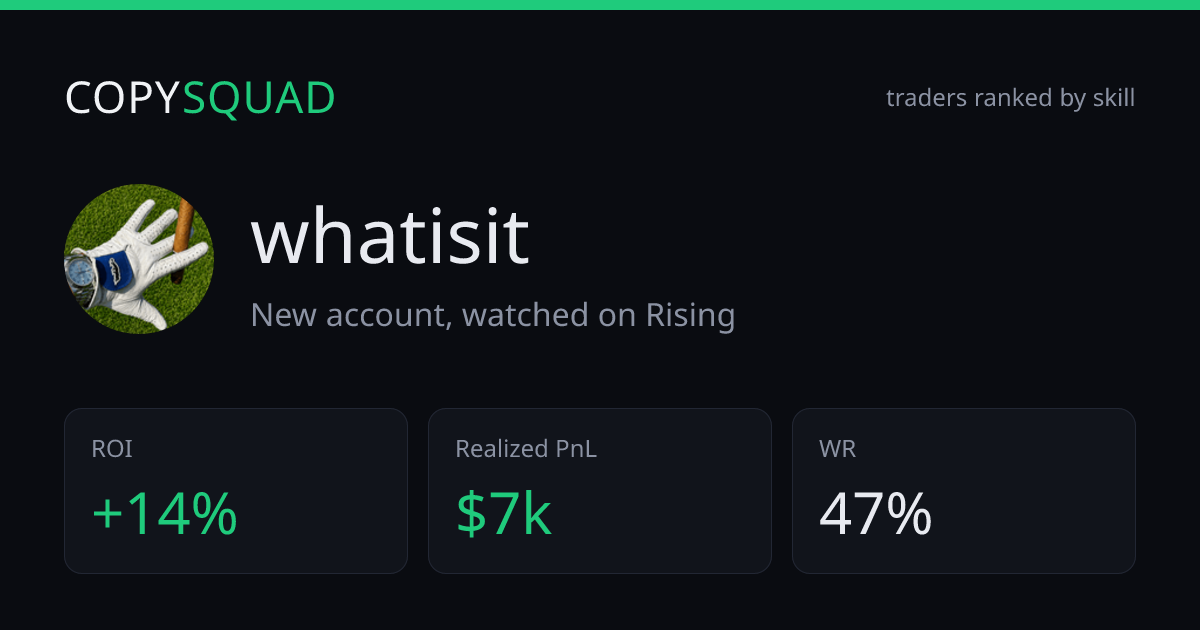The width and height of the screenshot is (1200, 630).
Task: Click the traders ranked by skill tagline
Action: pyautogui.click(x=1010, y=98)
